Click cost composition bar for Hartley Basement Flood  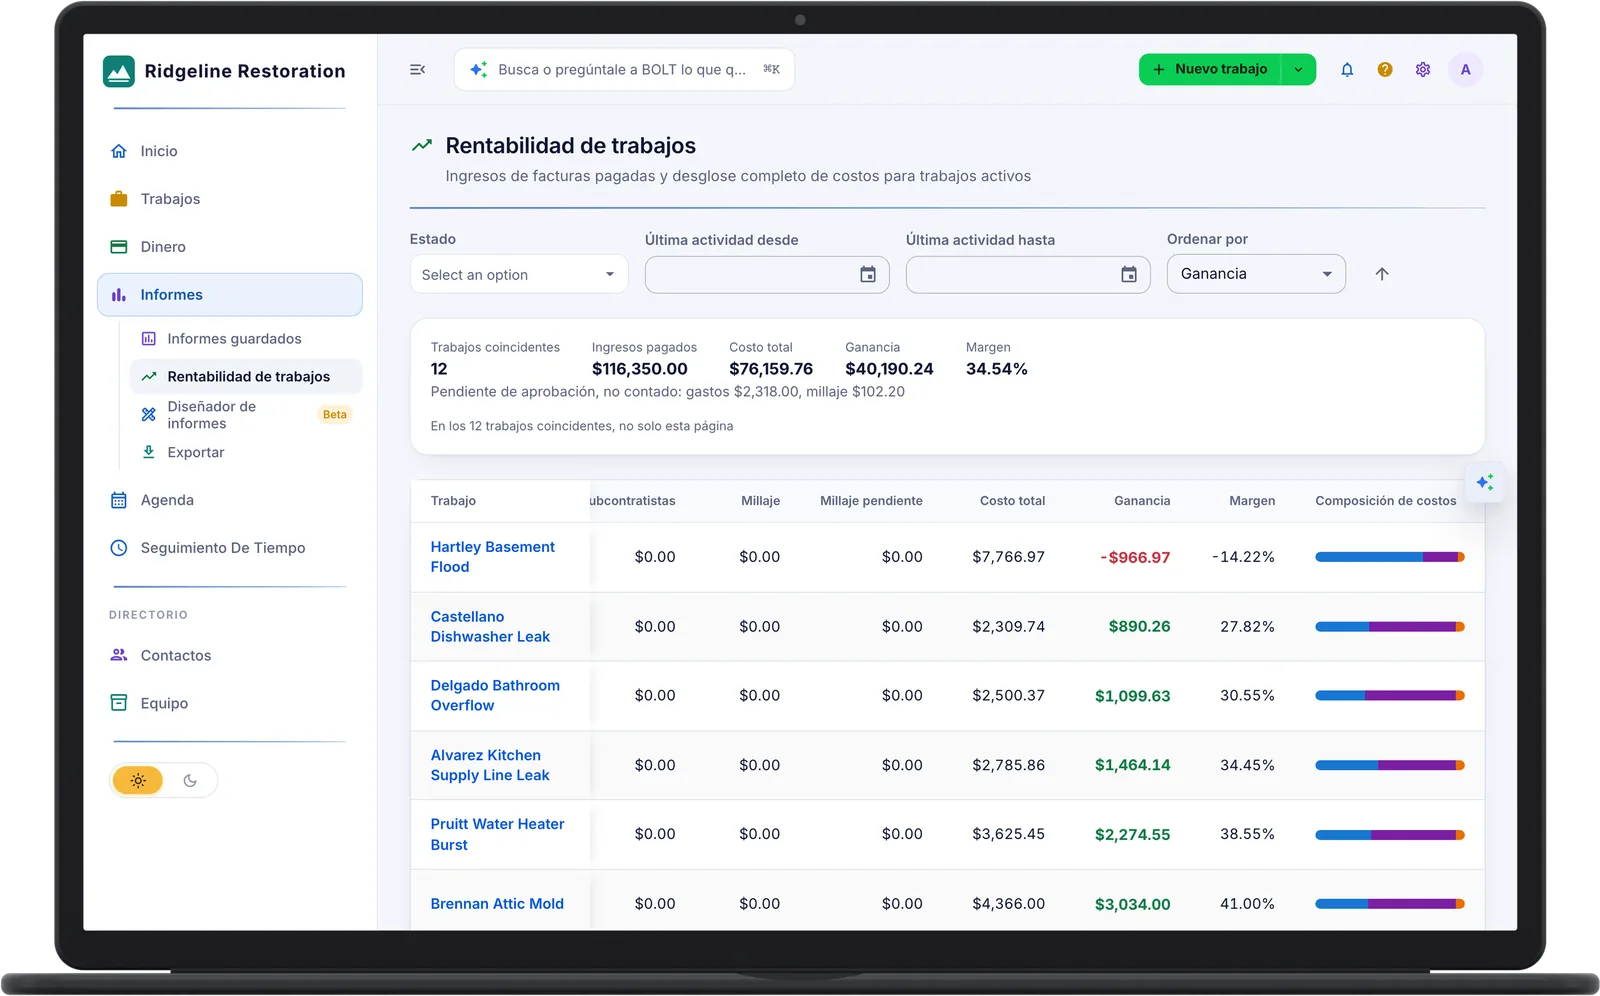tap(1390, 557)
